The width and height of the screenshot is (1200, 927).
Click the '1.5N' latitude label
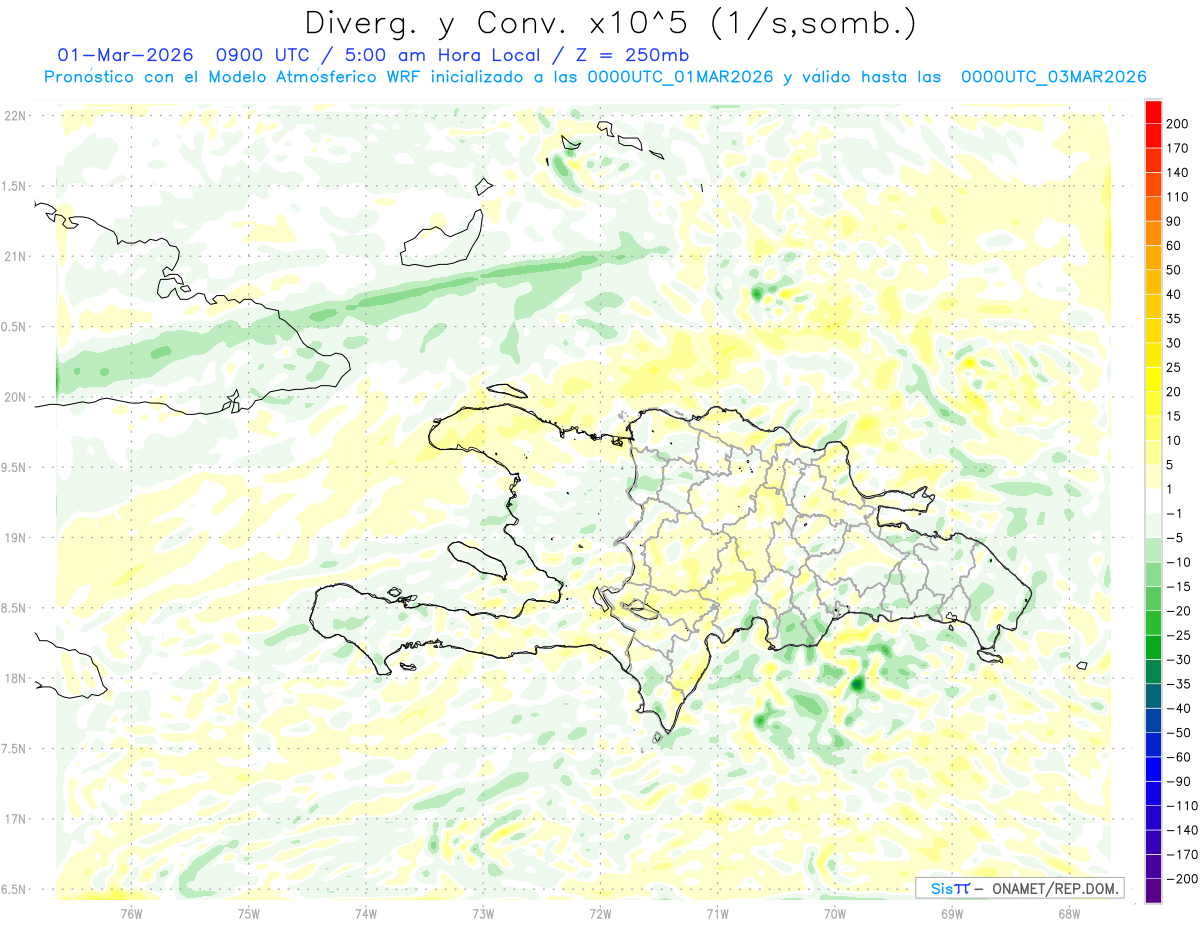point(14,186)
